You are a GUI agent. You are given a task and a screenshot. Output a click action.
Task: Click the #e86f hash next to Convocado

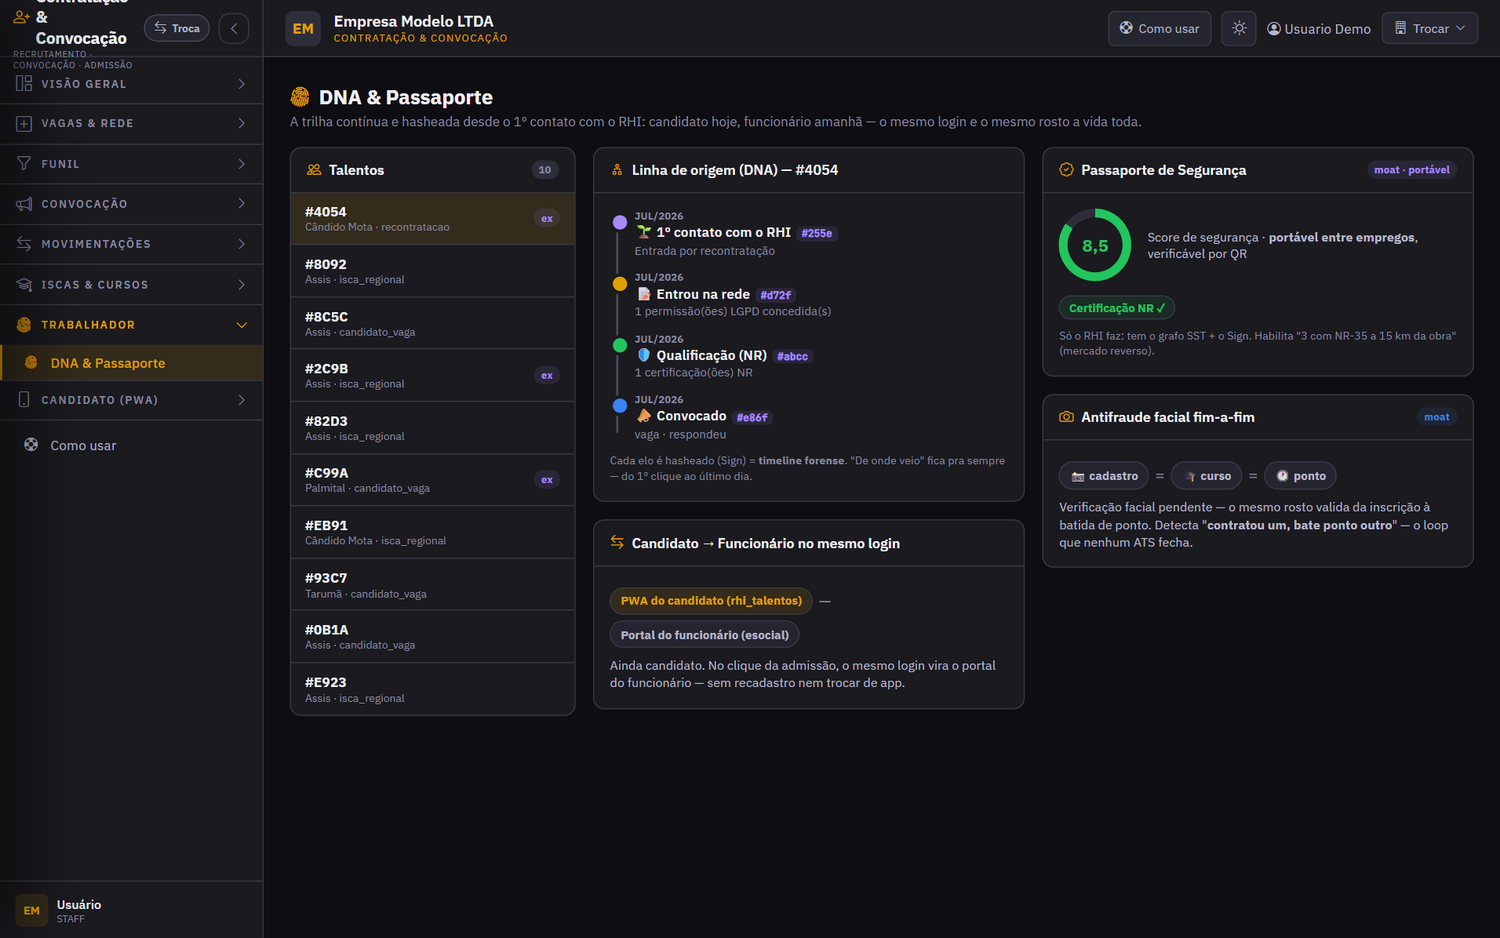(x=752, y=418)
